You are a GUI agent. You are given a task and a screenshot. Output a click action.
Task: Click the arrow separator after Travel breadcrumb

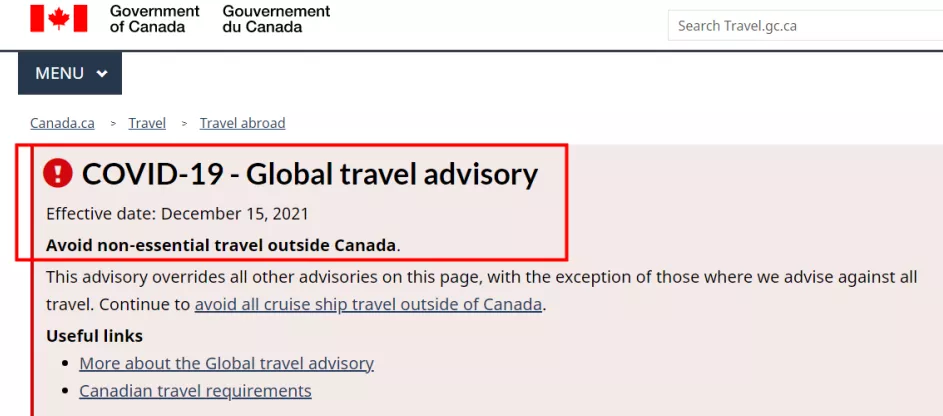(x=184, y=124)
